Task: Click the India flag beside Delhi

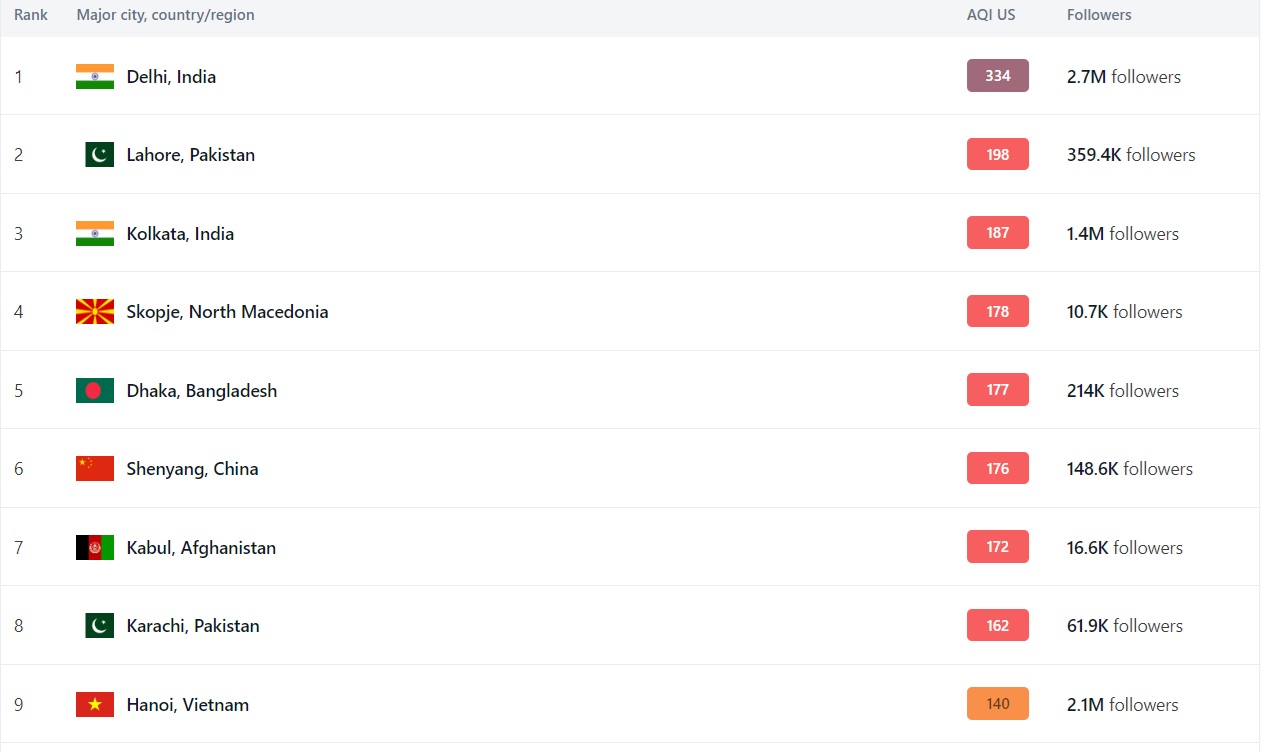Action: [x=95, y=77]
